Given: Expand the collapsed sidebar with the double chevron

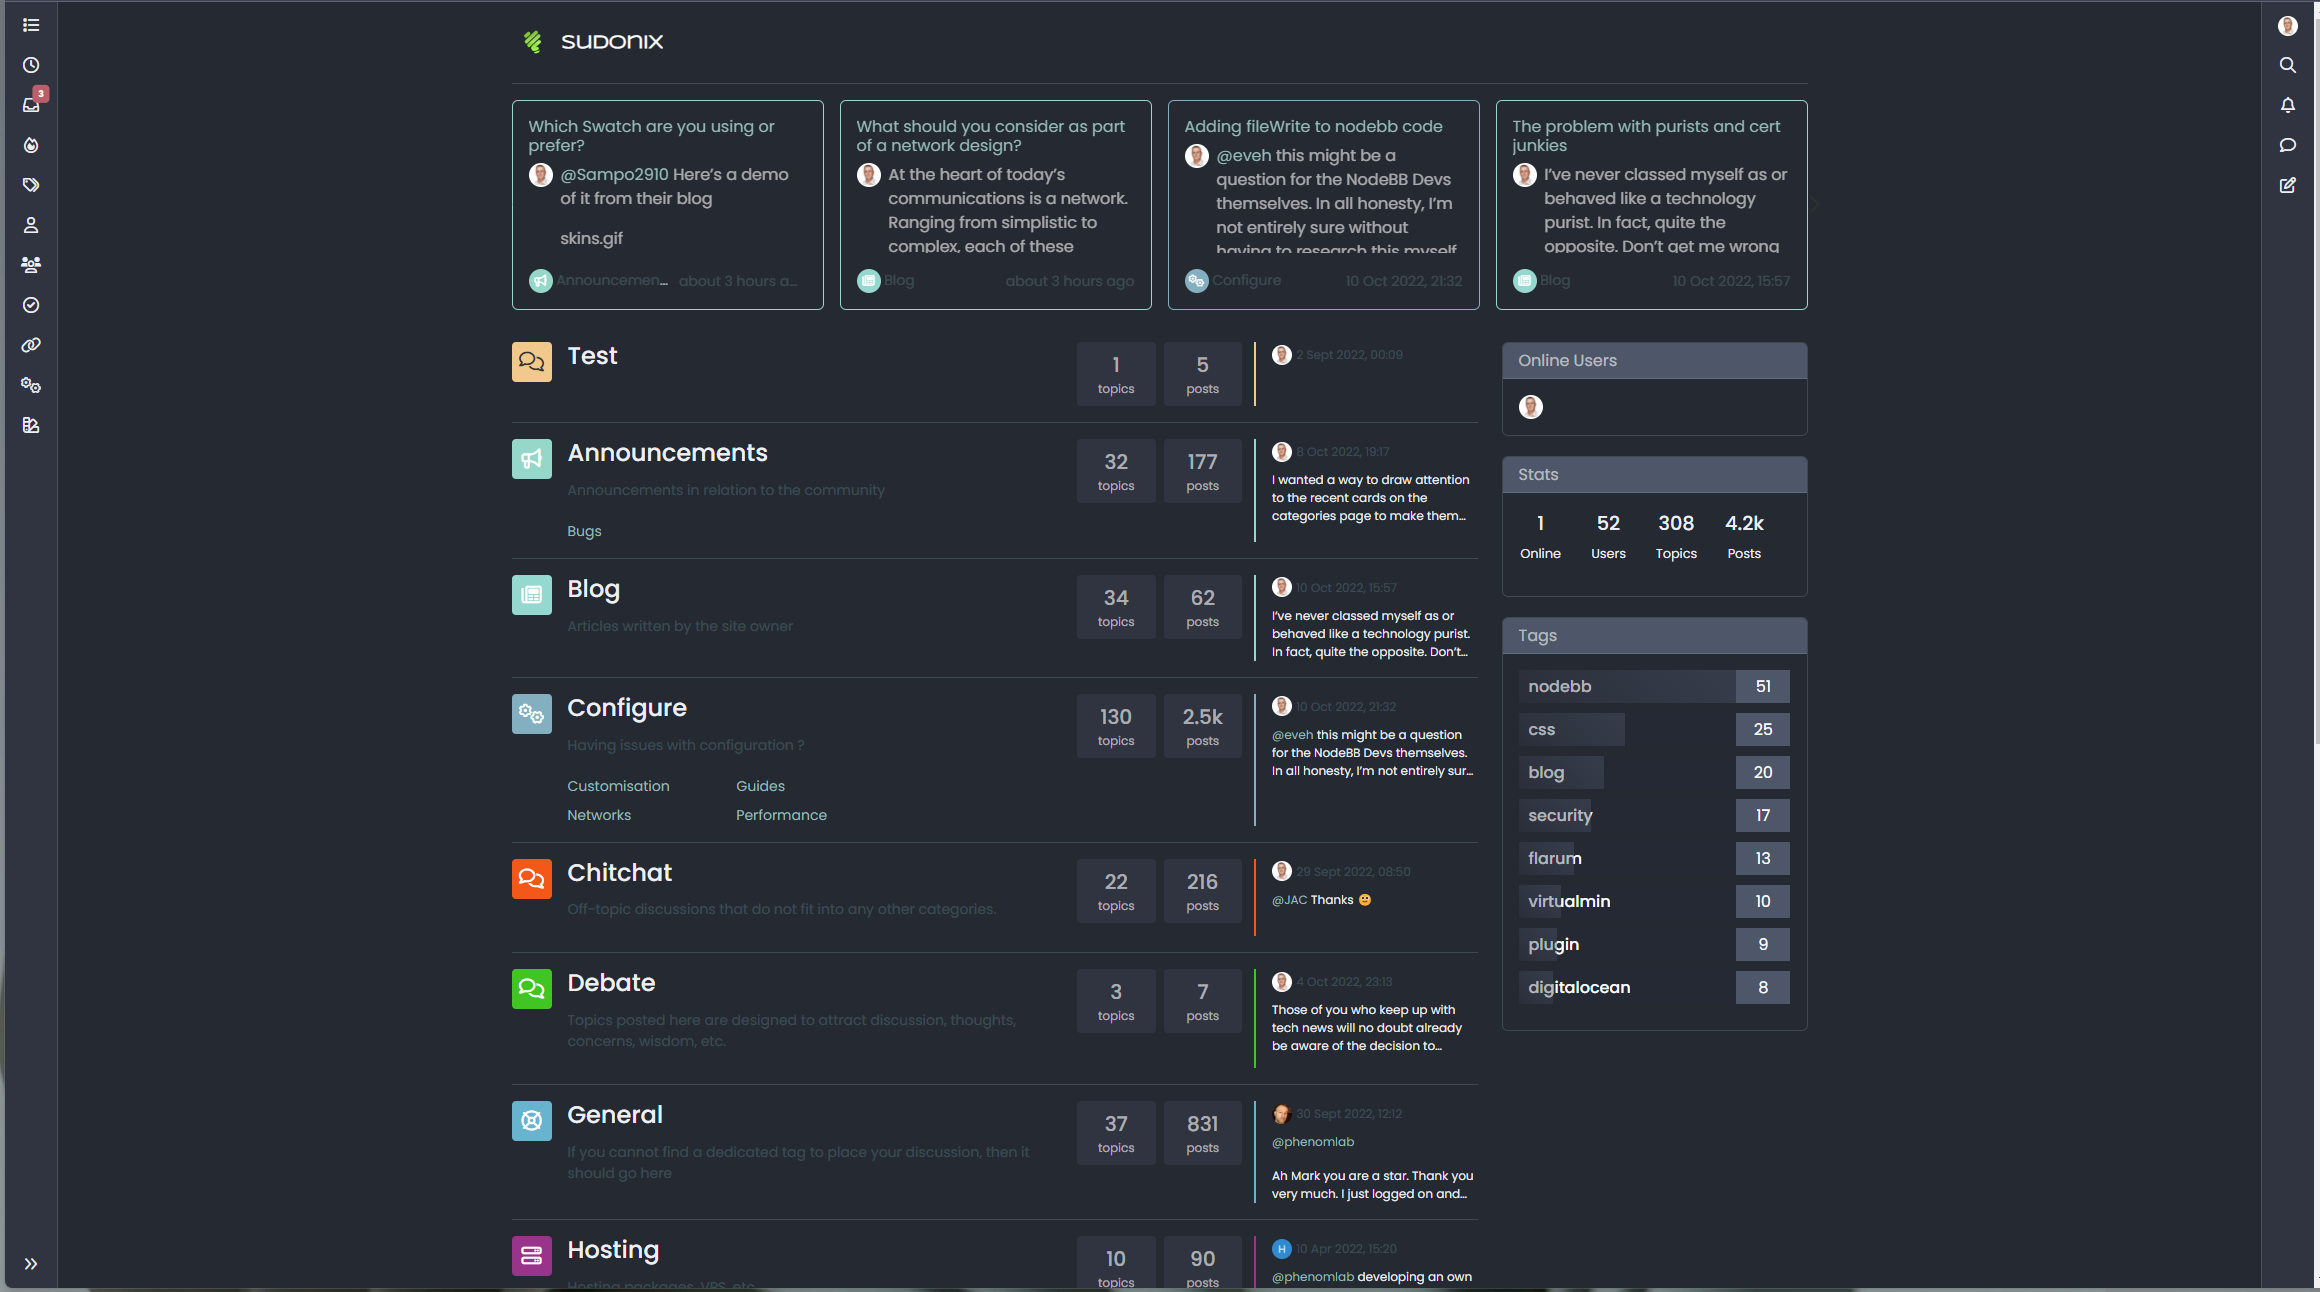Looking at the screenshot, I should pos(31,1263).
